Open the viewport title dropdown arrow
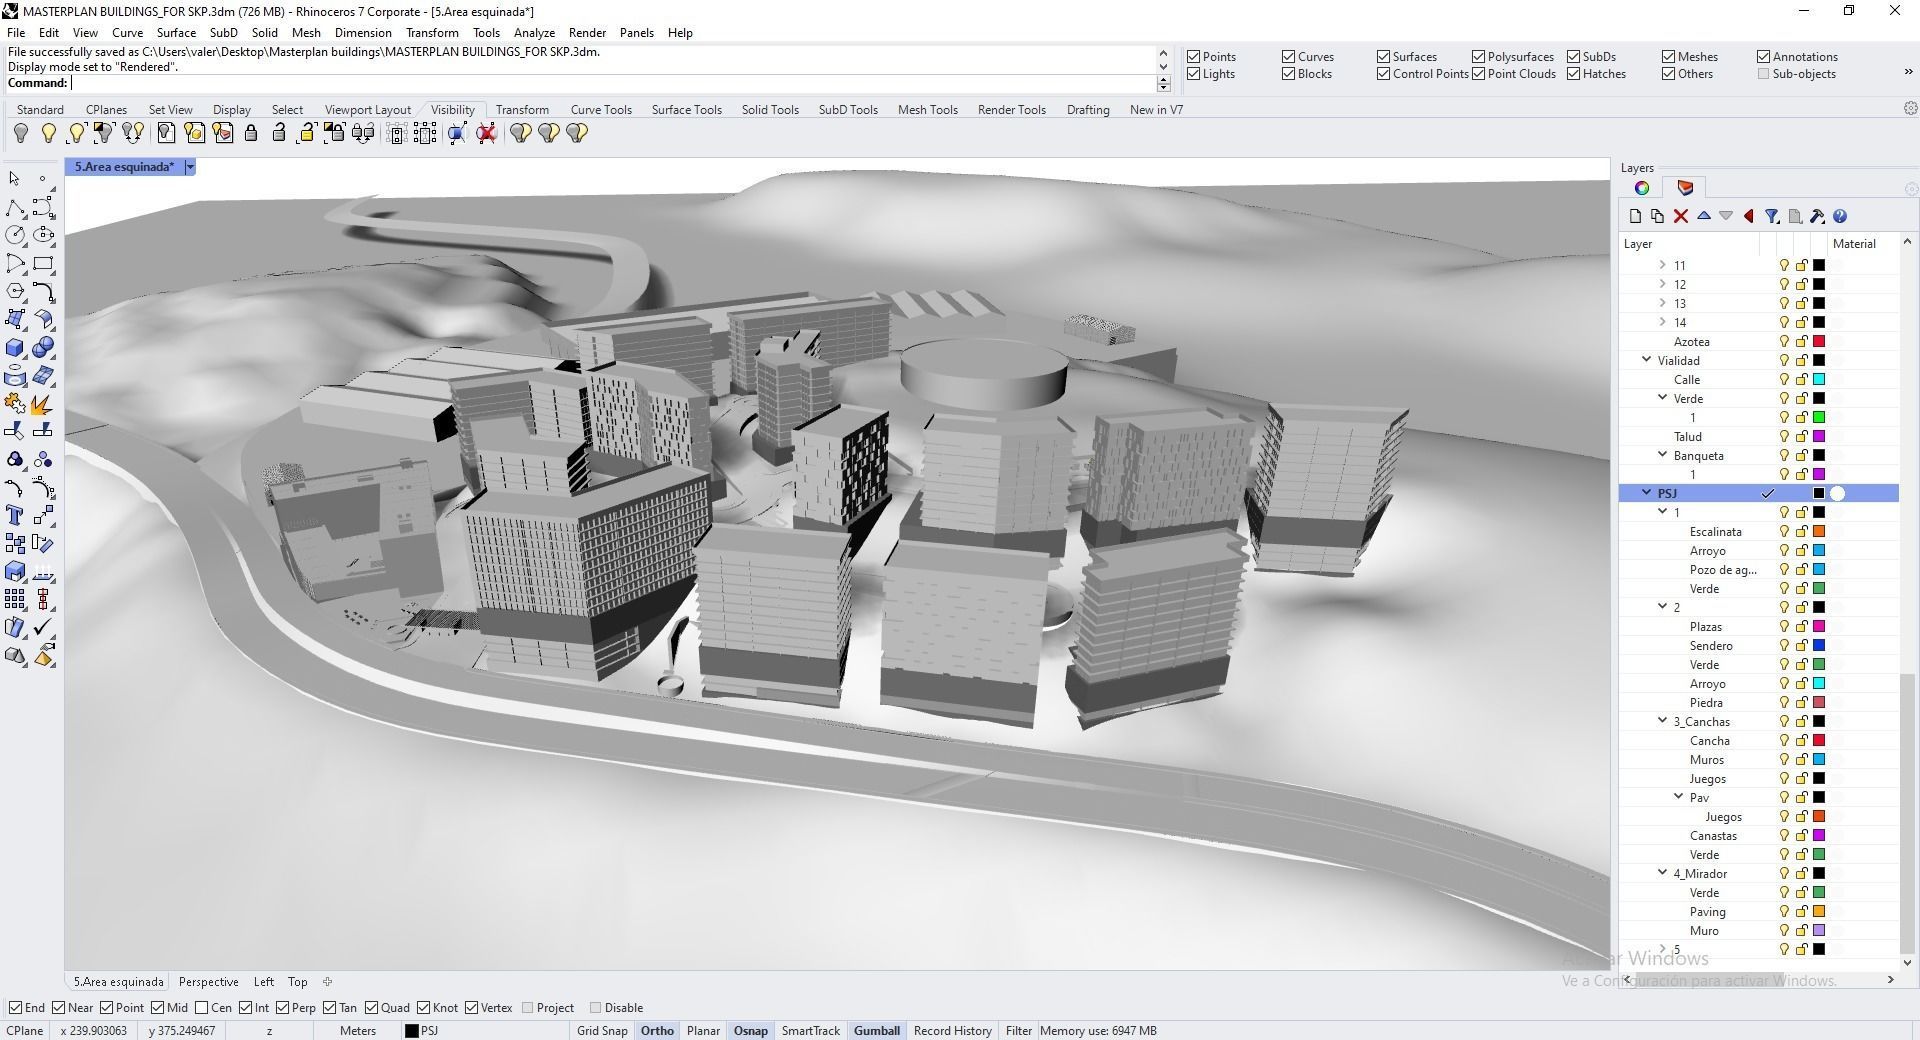Image resolution: width=1920 pixels, height=1040 pixels. (190, 167)
